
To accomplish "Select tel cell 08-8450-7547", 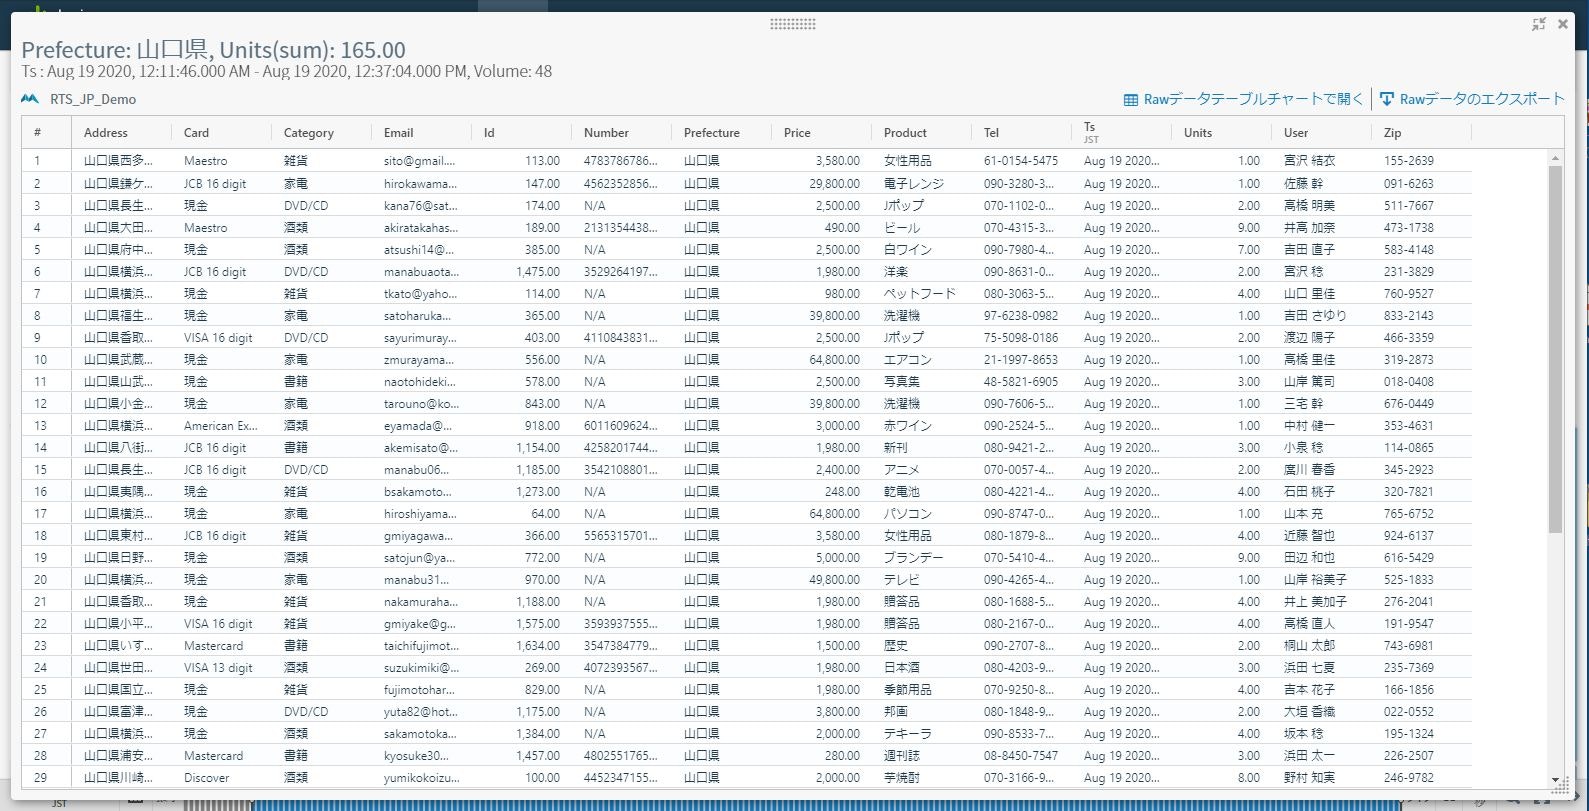I will (1021, 755).
